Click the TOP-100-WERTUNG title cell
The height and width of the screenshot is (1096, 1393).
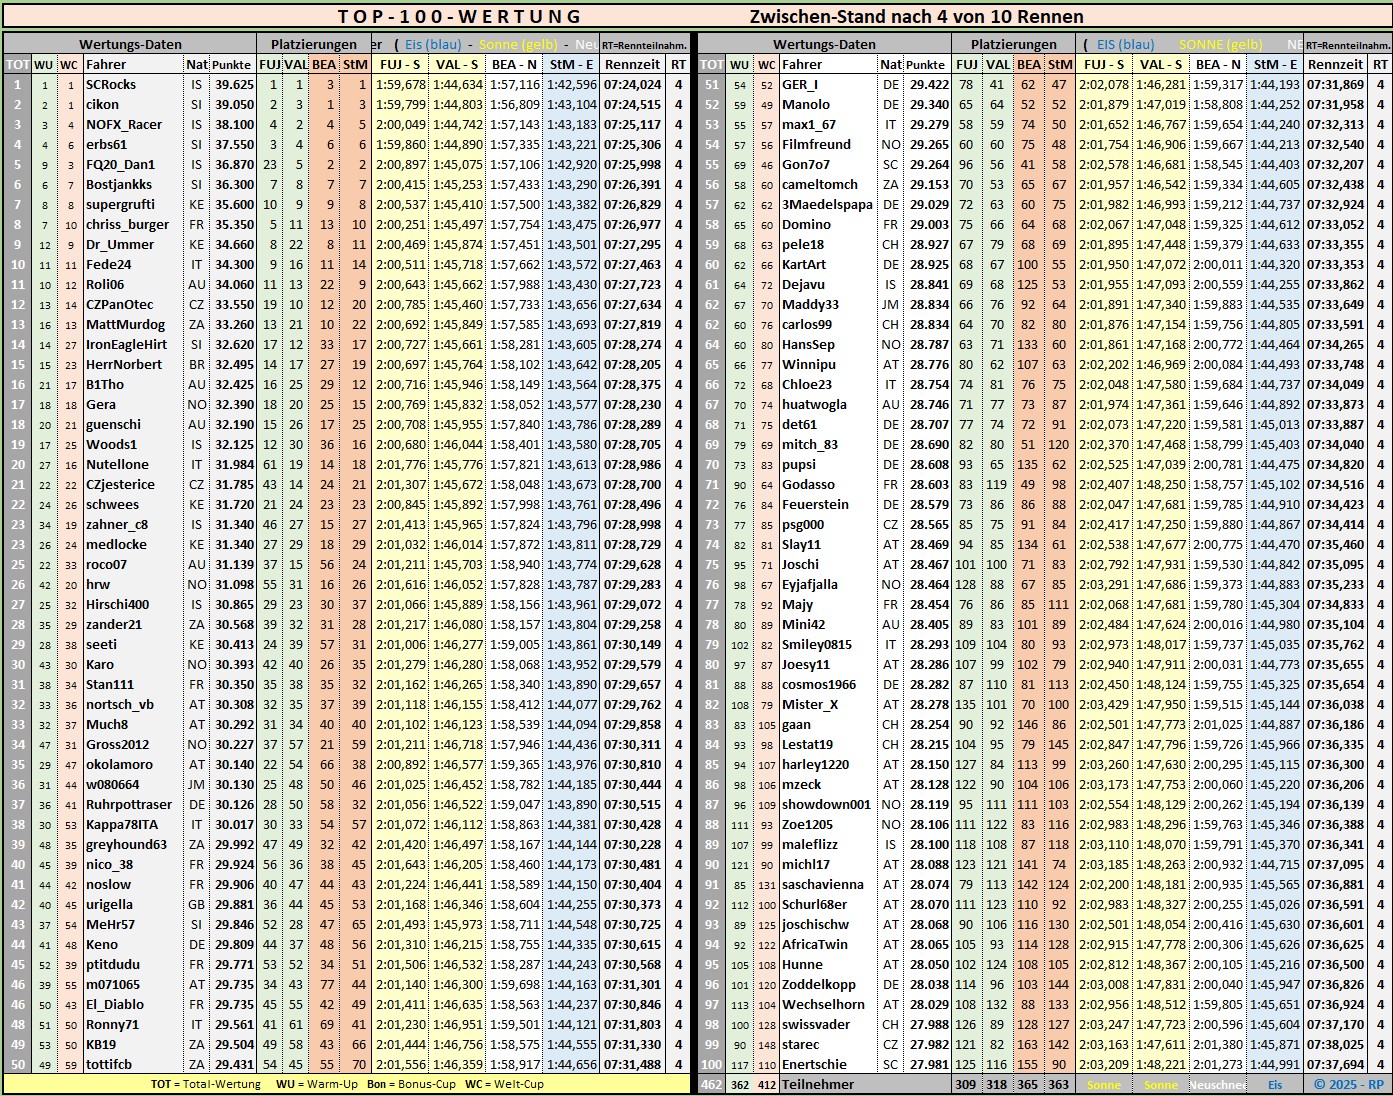(x=459, y=16)
